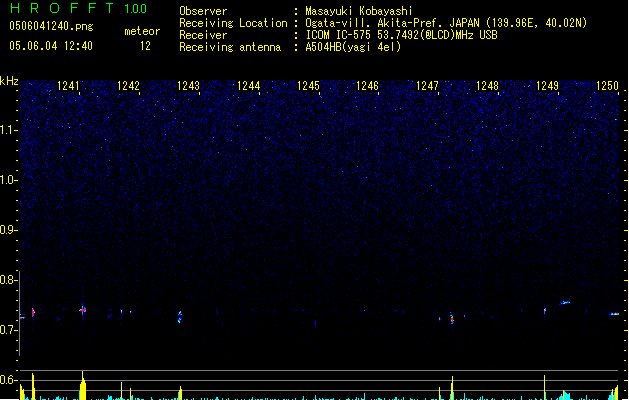Click the 0.6 kHz axis label
Viewport: 629px width, 400px height.
[8, 380]
